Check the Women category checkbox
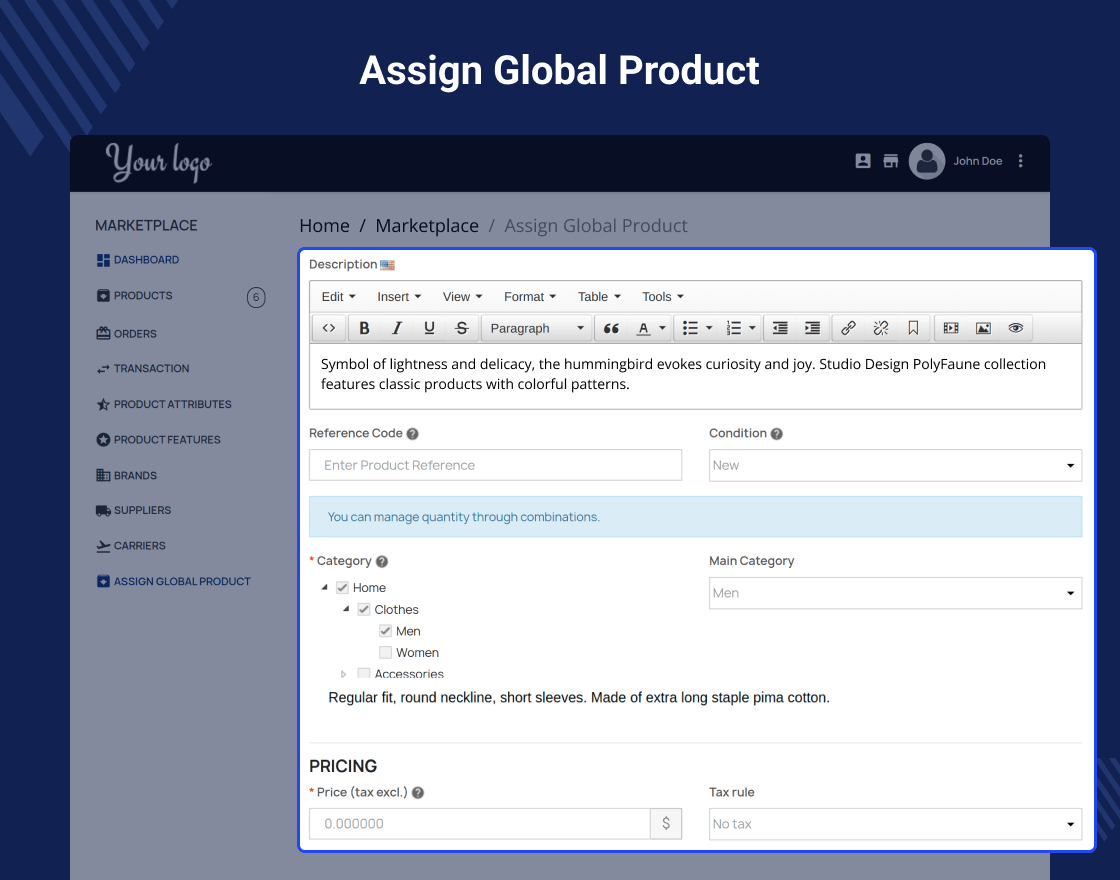 point(385,652)
